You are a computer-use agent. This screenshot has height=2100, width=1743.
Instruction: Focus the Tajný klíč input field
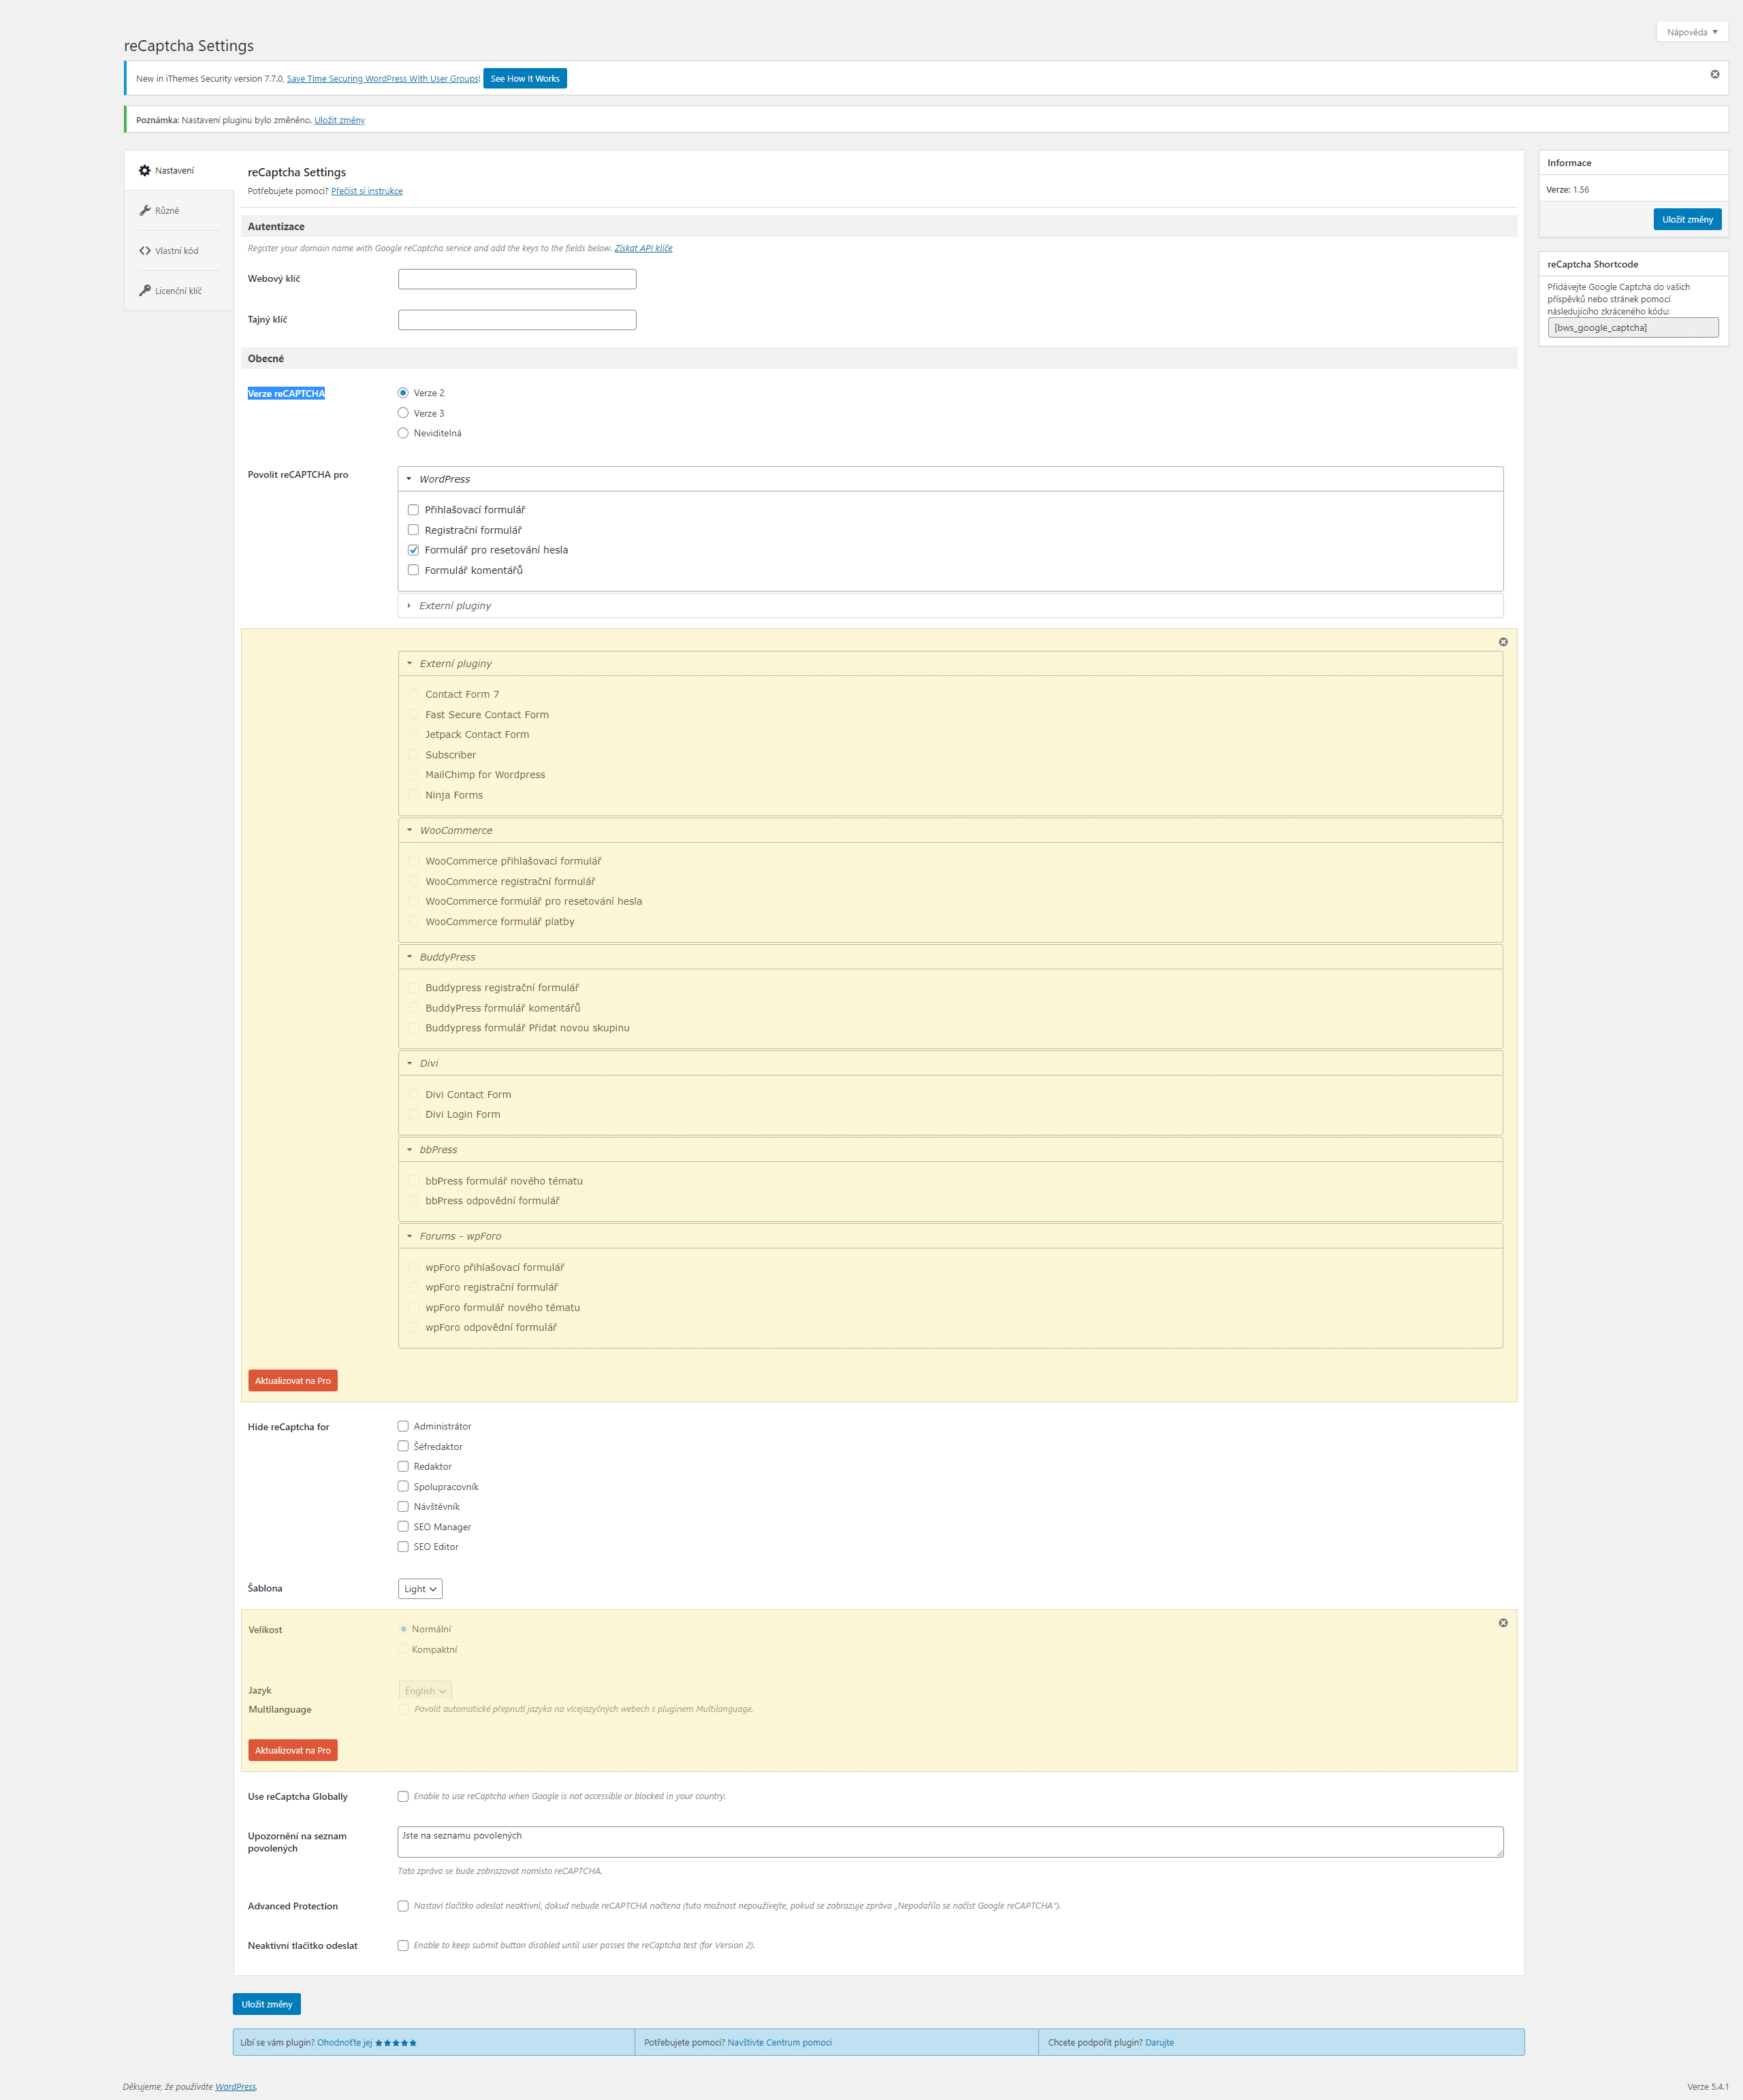click(x=517, y=320)
